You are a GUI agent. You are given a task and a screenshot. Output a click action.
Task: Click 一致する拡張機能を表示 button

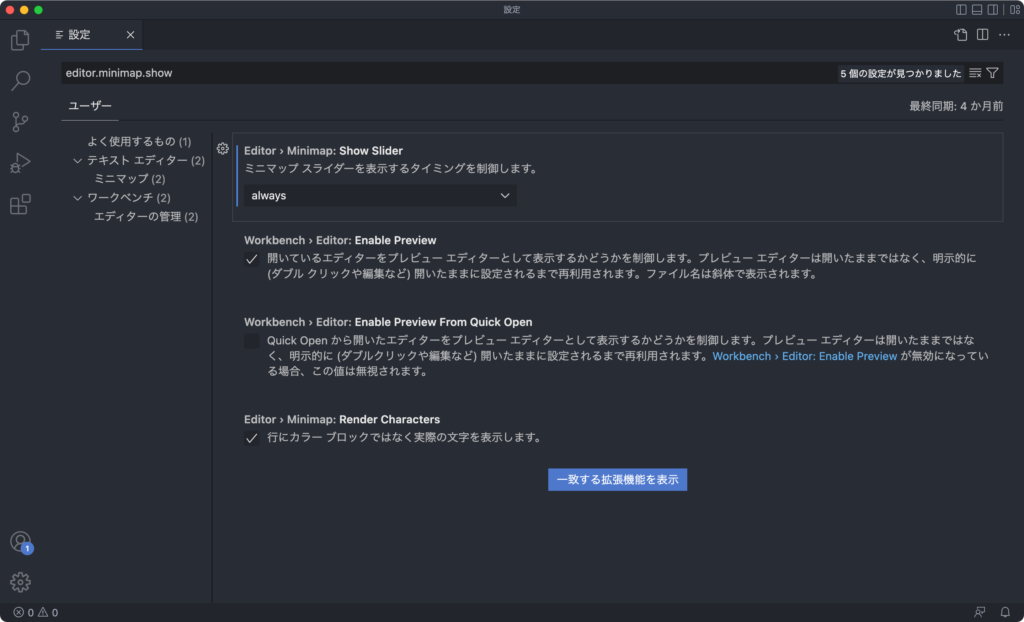click(x=617, y=480)
